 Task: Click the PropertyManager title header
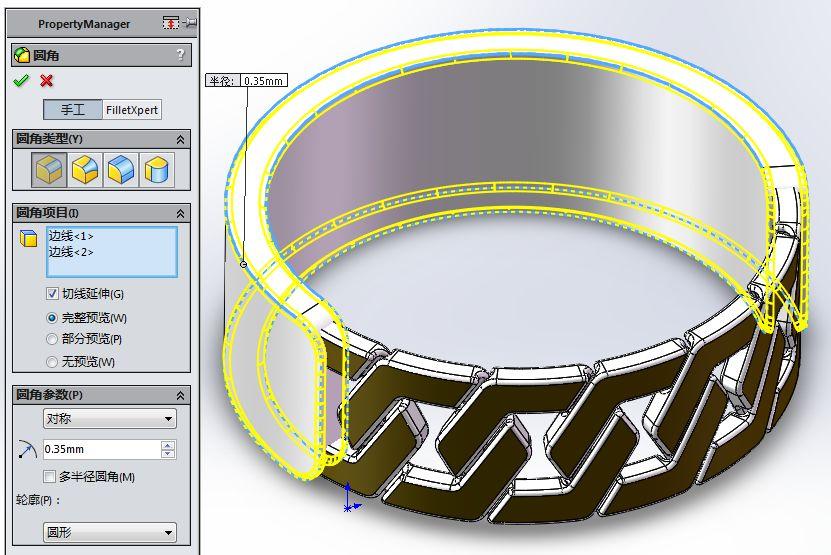(x=84, y=24)
